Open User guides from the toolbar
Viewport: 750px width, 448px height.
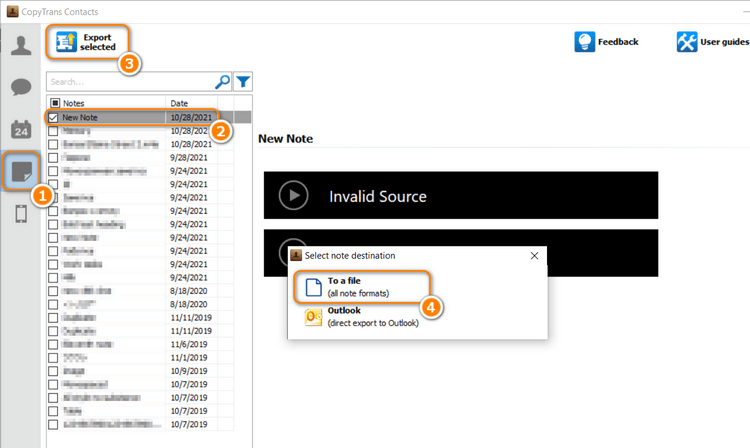[712, 42]
